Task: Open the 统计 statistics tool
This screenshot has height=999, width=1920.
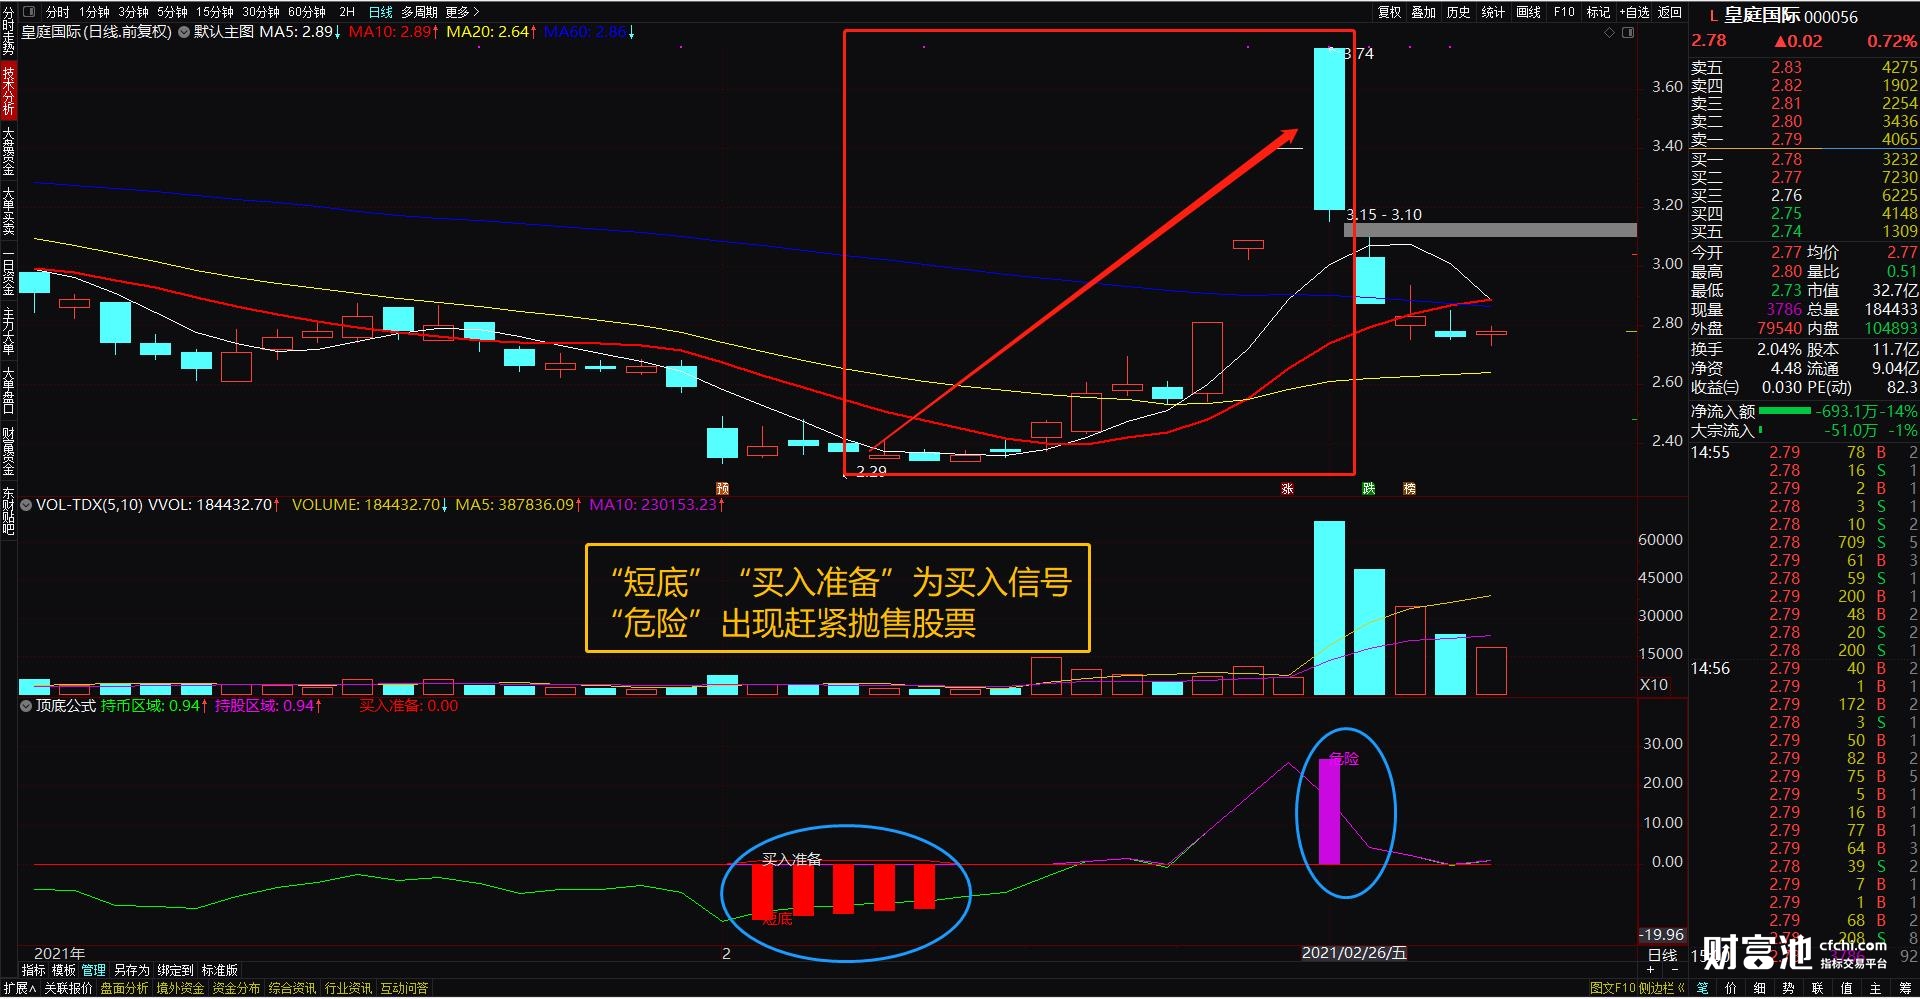Action: click(x=1493, y=12)
